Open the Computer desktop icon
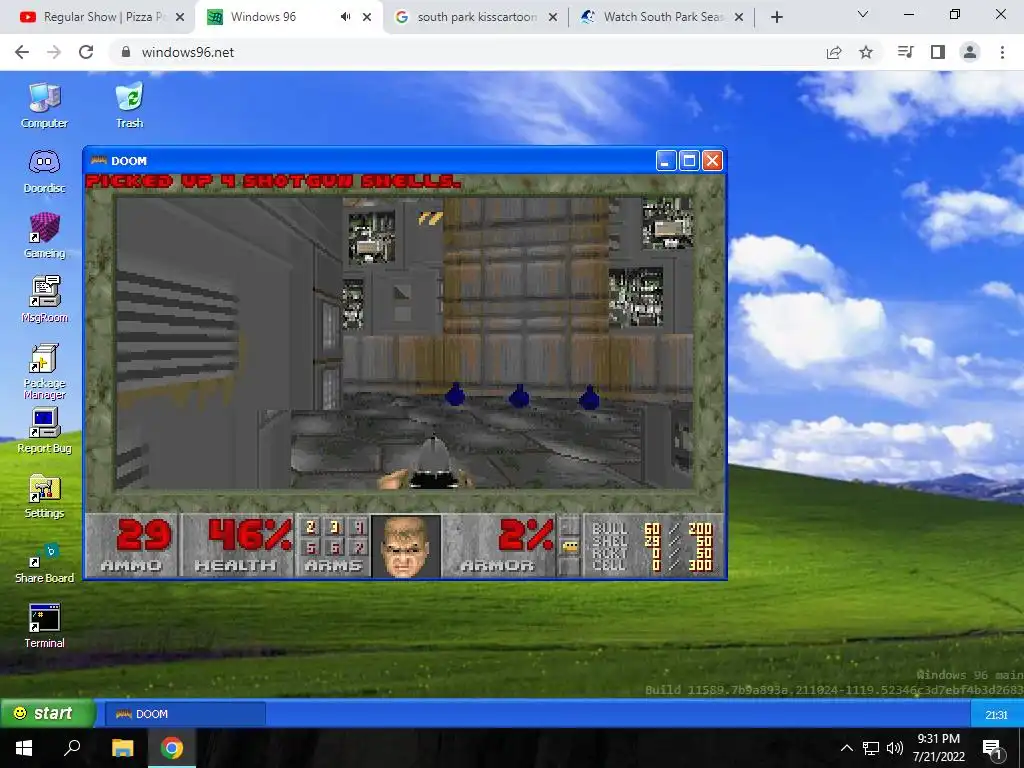Viewport: 1024px width, 768px height. pyautogui.click(x=44, y=105)
